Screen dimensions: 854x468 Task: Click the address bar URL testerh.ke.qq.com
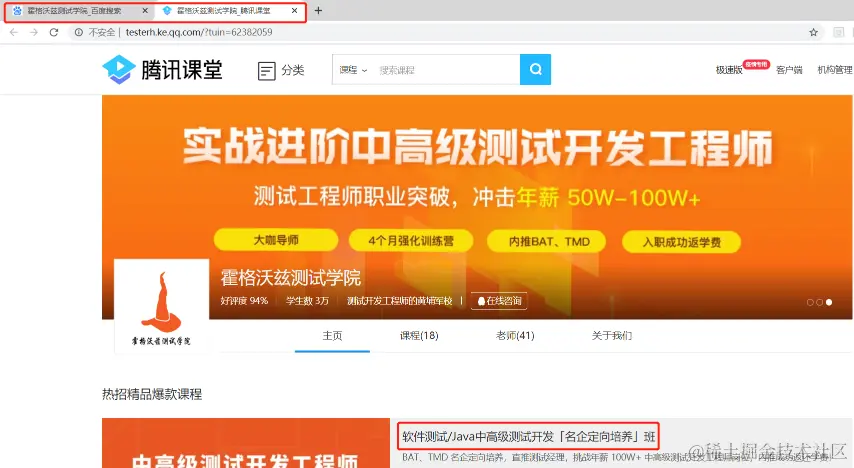click(x=199, y=33)
